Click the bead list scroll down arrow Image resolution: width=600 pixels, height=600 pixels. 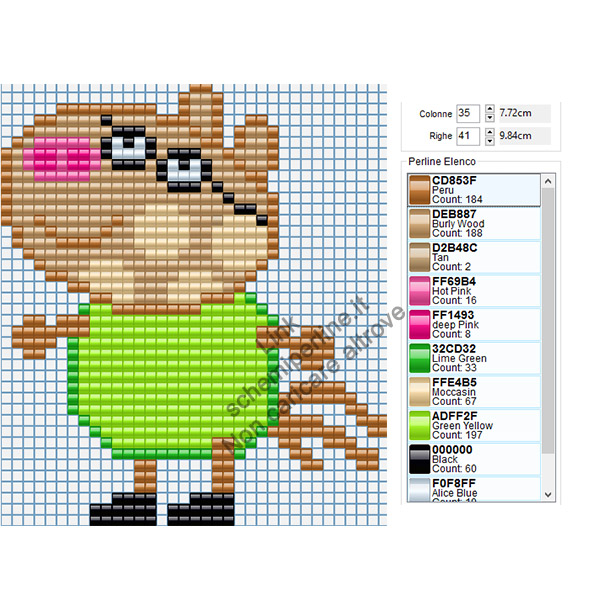pyautogui.click(x=548, y=494)
